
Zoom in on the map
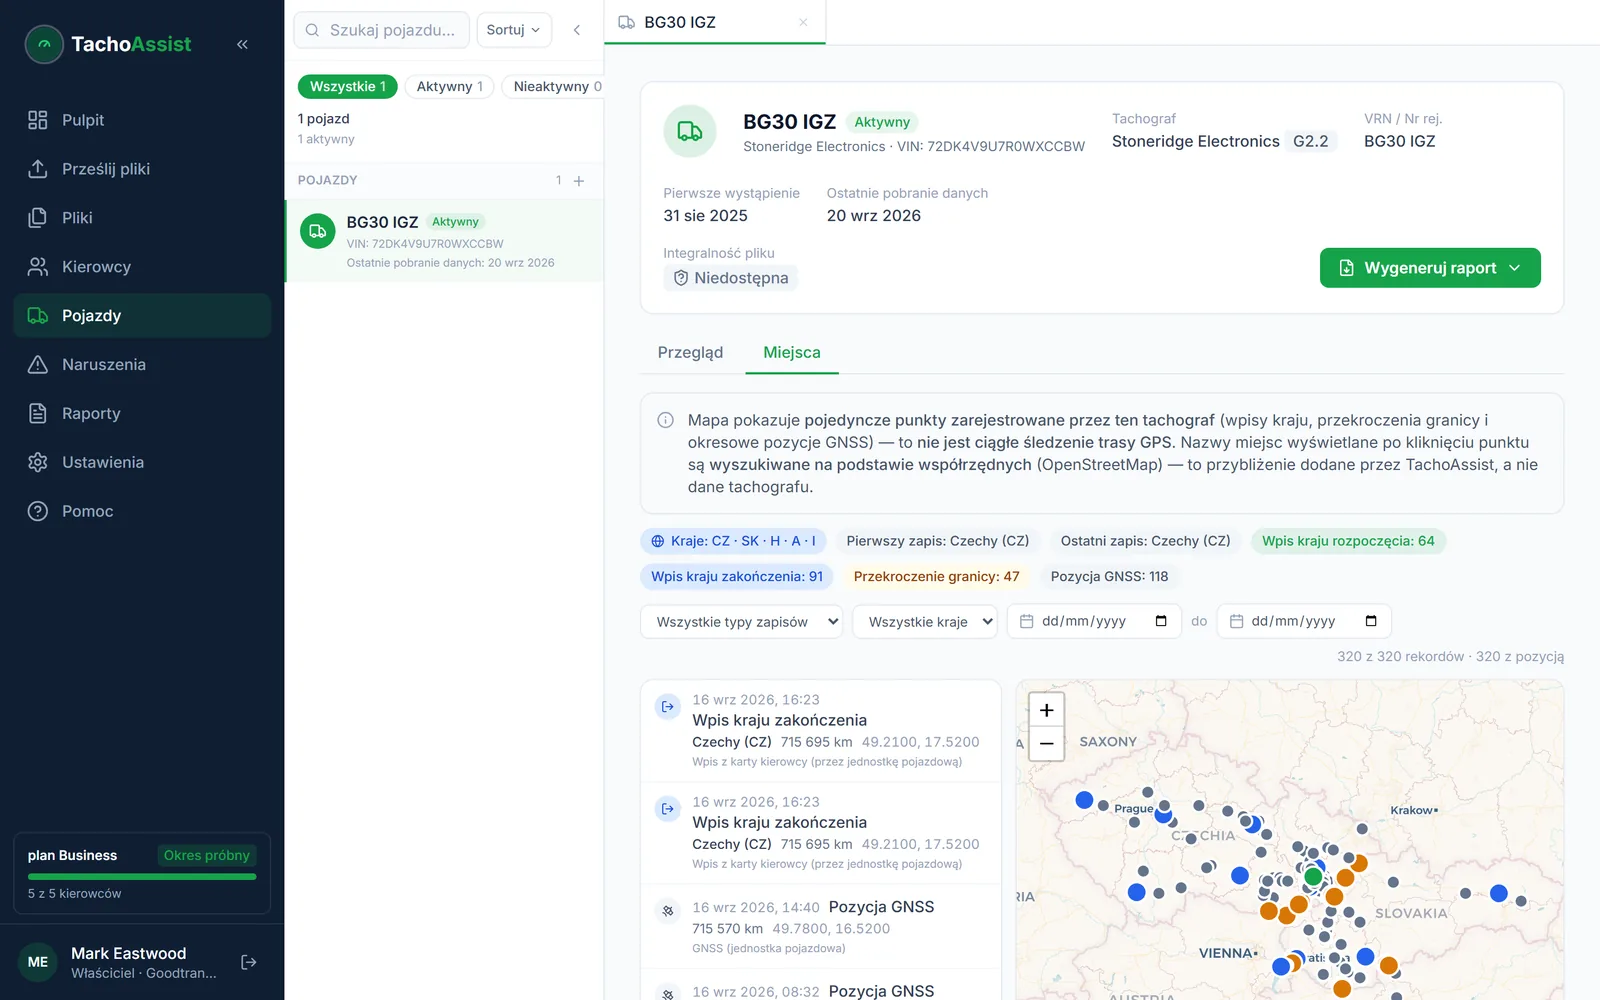point(1046,710)
